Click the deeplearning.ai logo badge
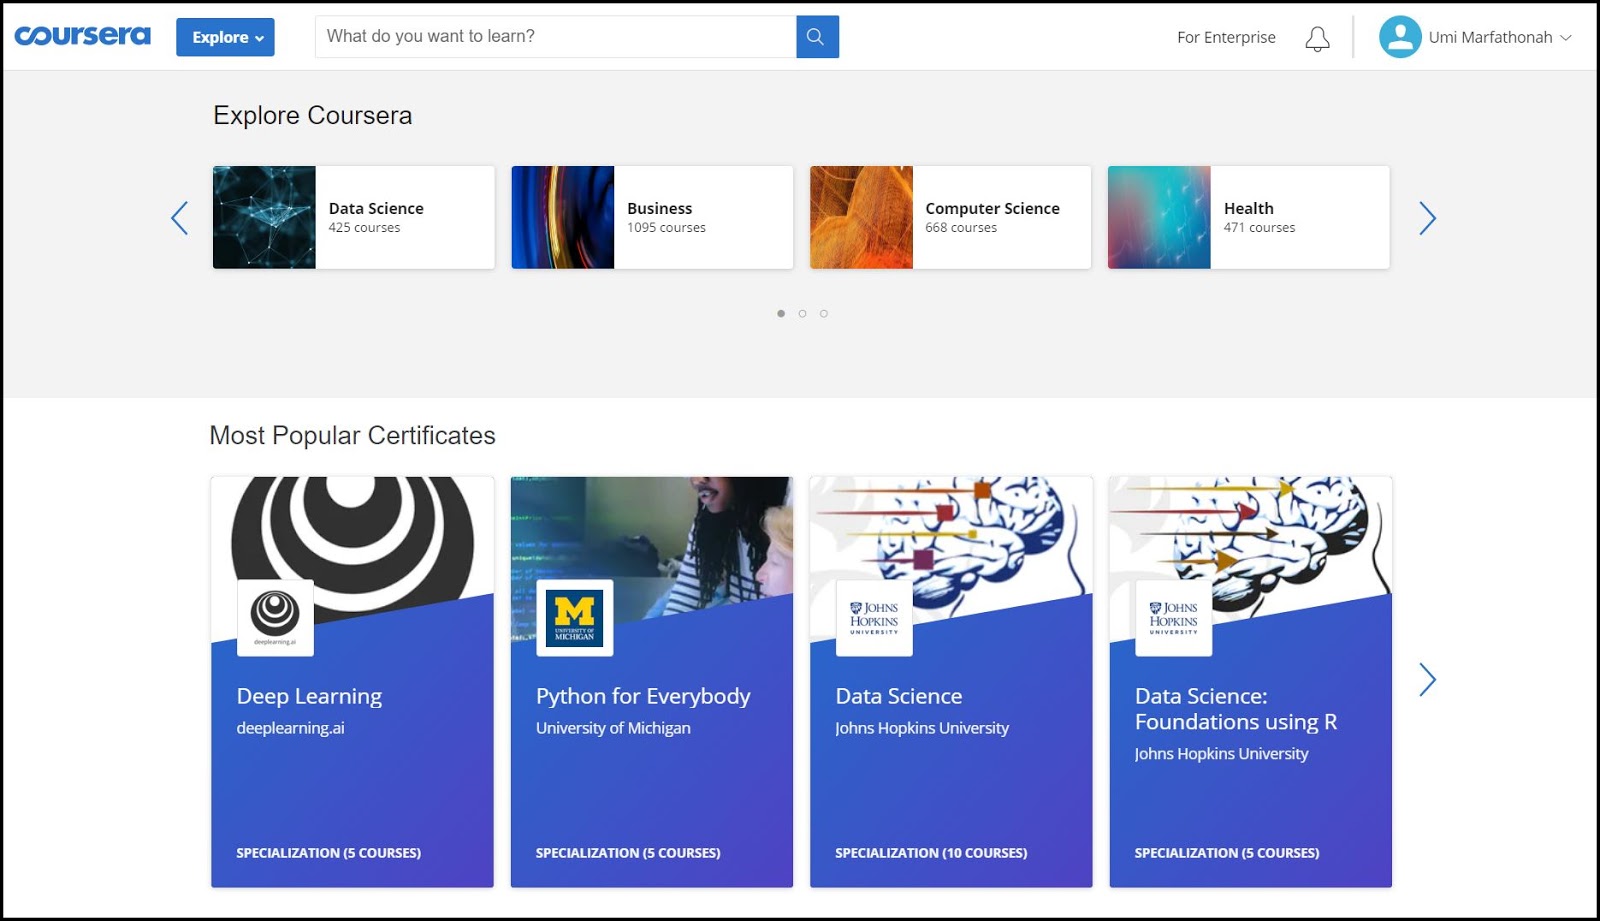 tap(274, 617)
